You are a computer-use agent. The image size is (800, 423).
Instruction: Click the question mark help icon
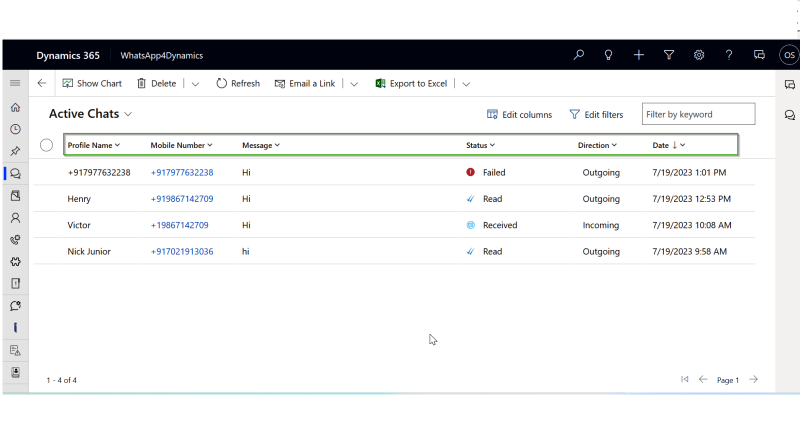click(x=729, y=55)
